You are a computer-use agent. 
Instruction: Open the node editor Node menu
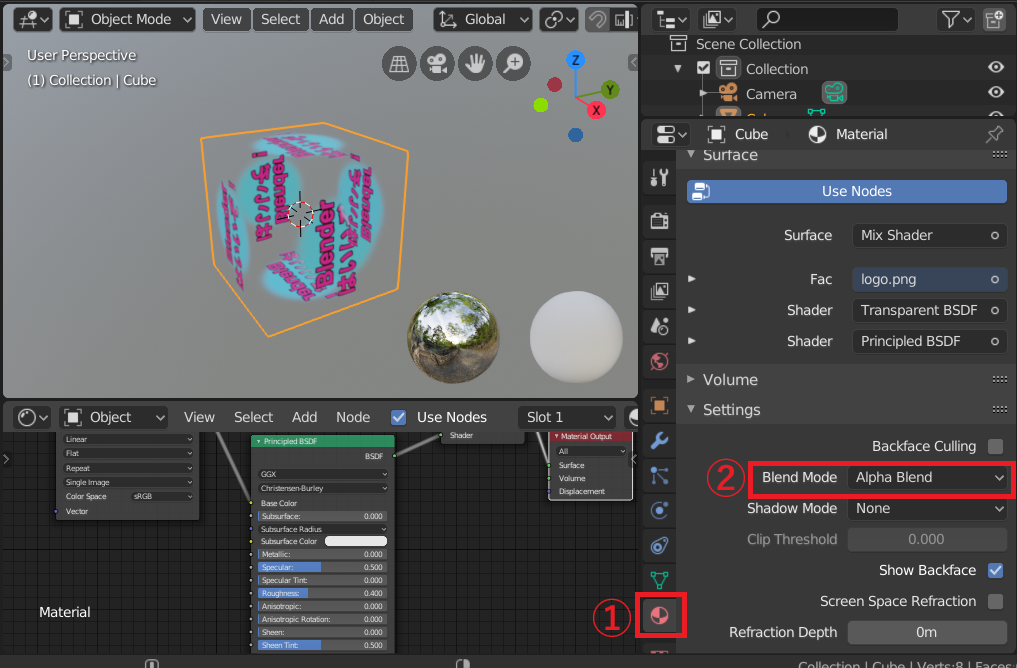(353, 417)
